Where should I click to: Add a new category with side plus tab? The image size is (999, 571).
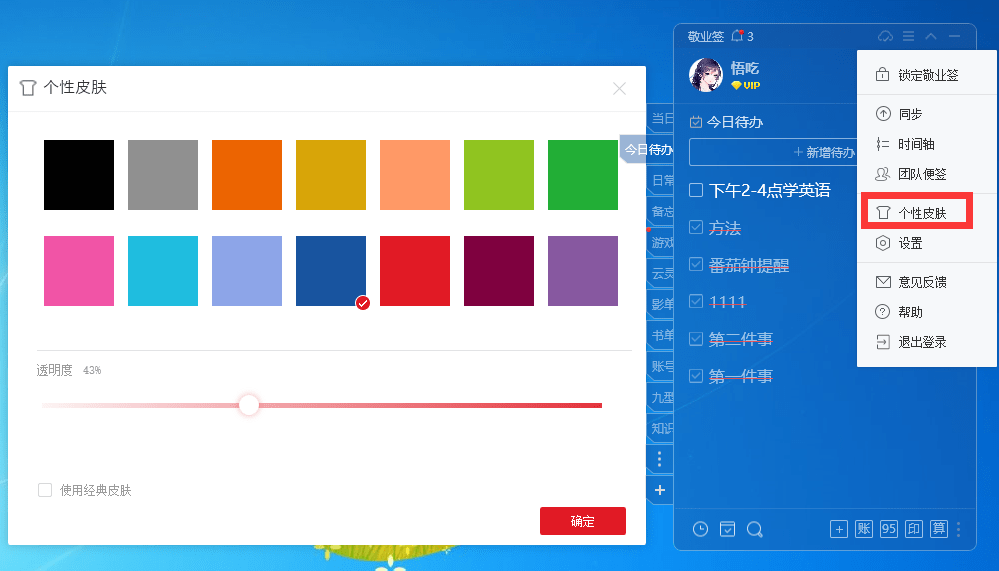click(x=660, y=489)
